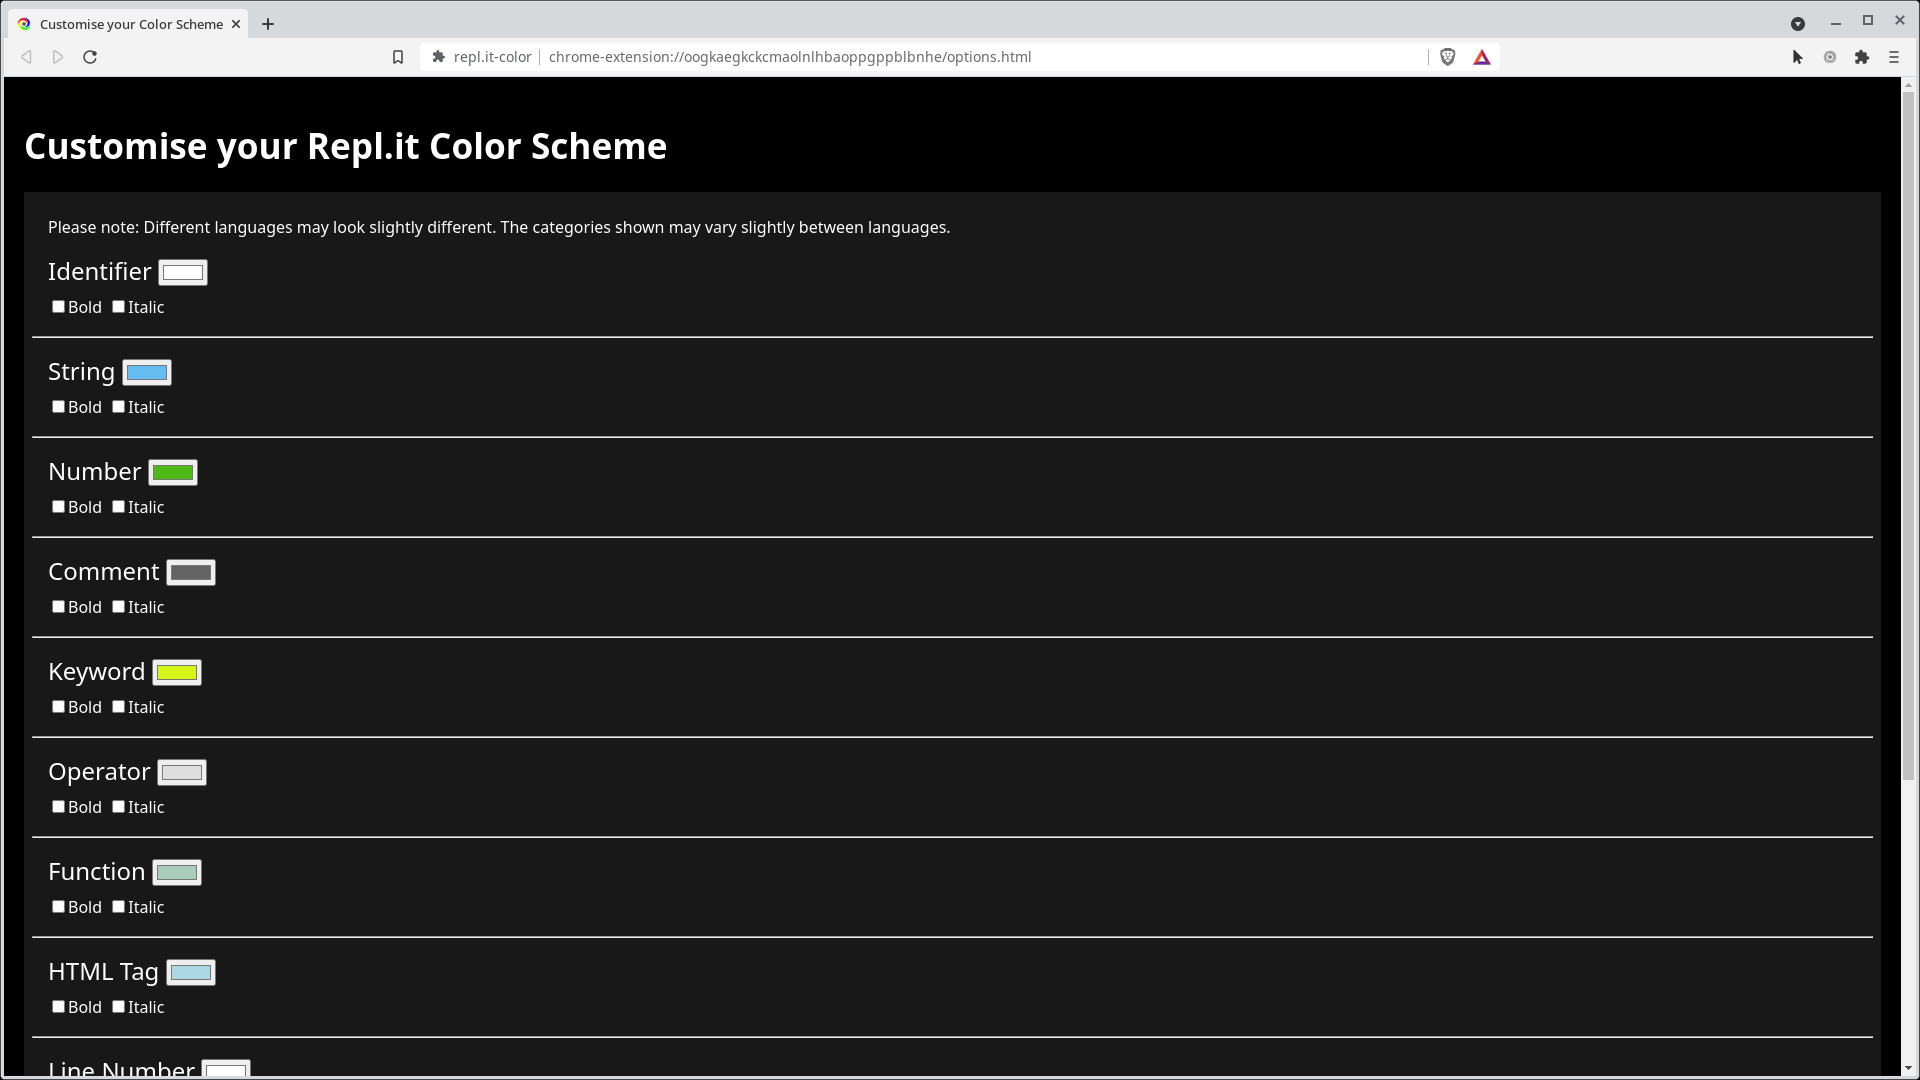The height and width of the screenshot is (1080, 1920).
Task: Click the page vertical scrollbar thumb
Action: click(1908, 437)
